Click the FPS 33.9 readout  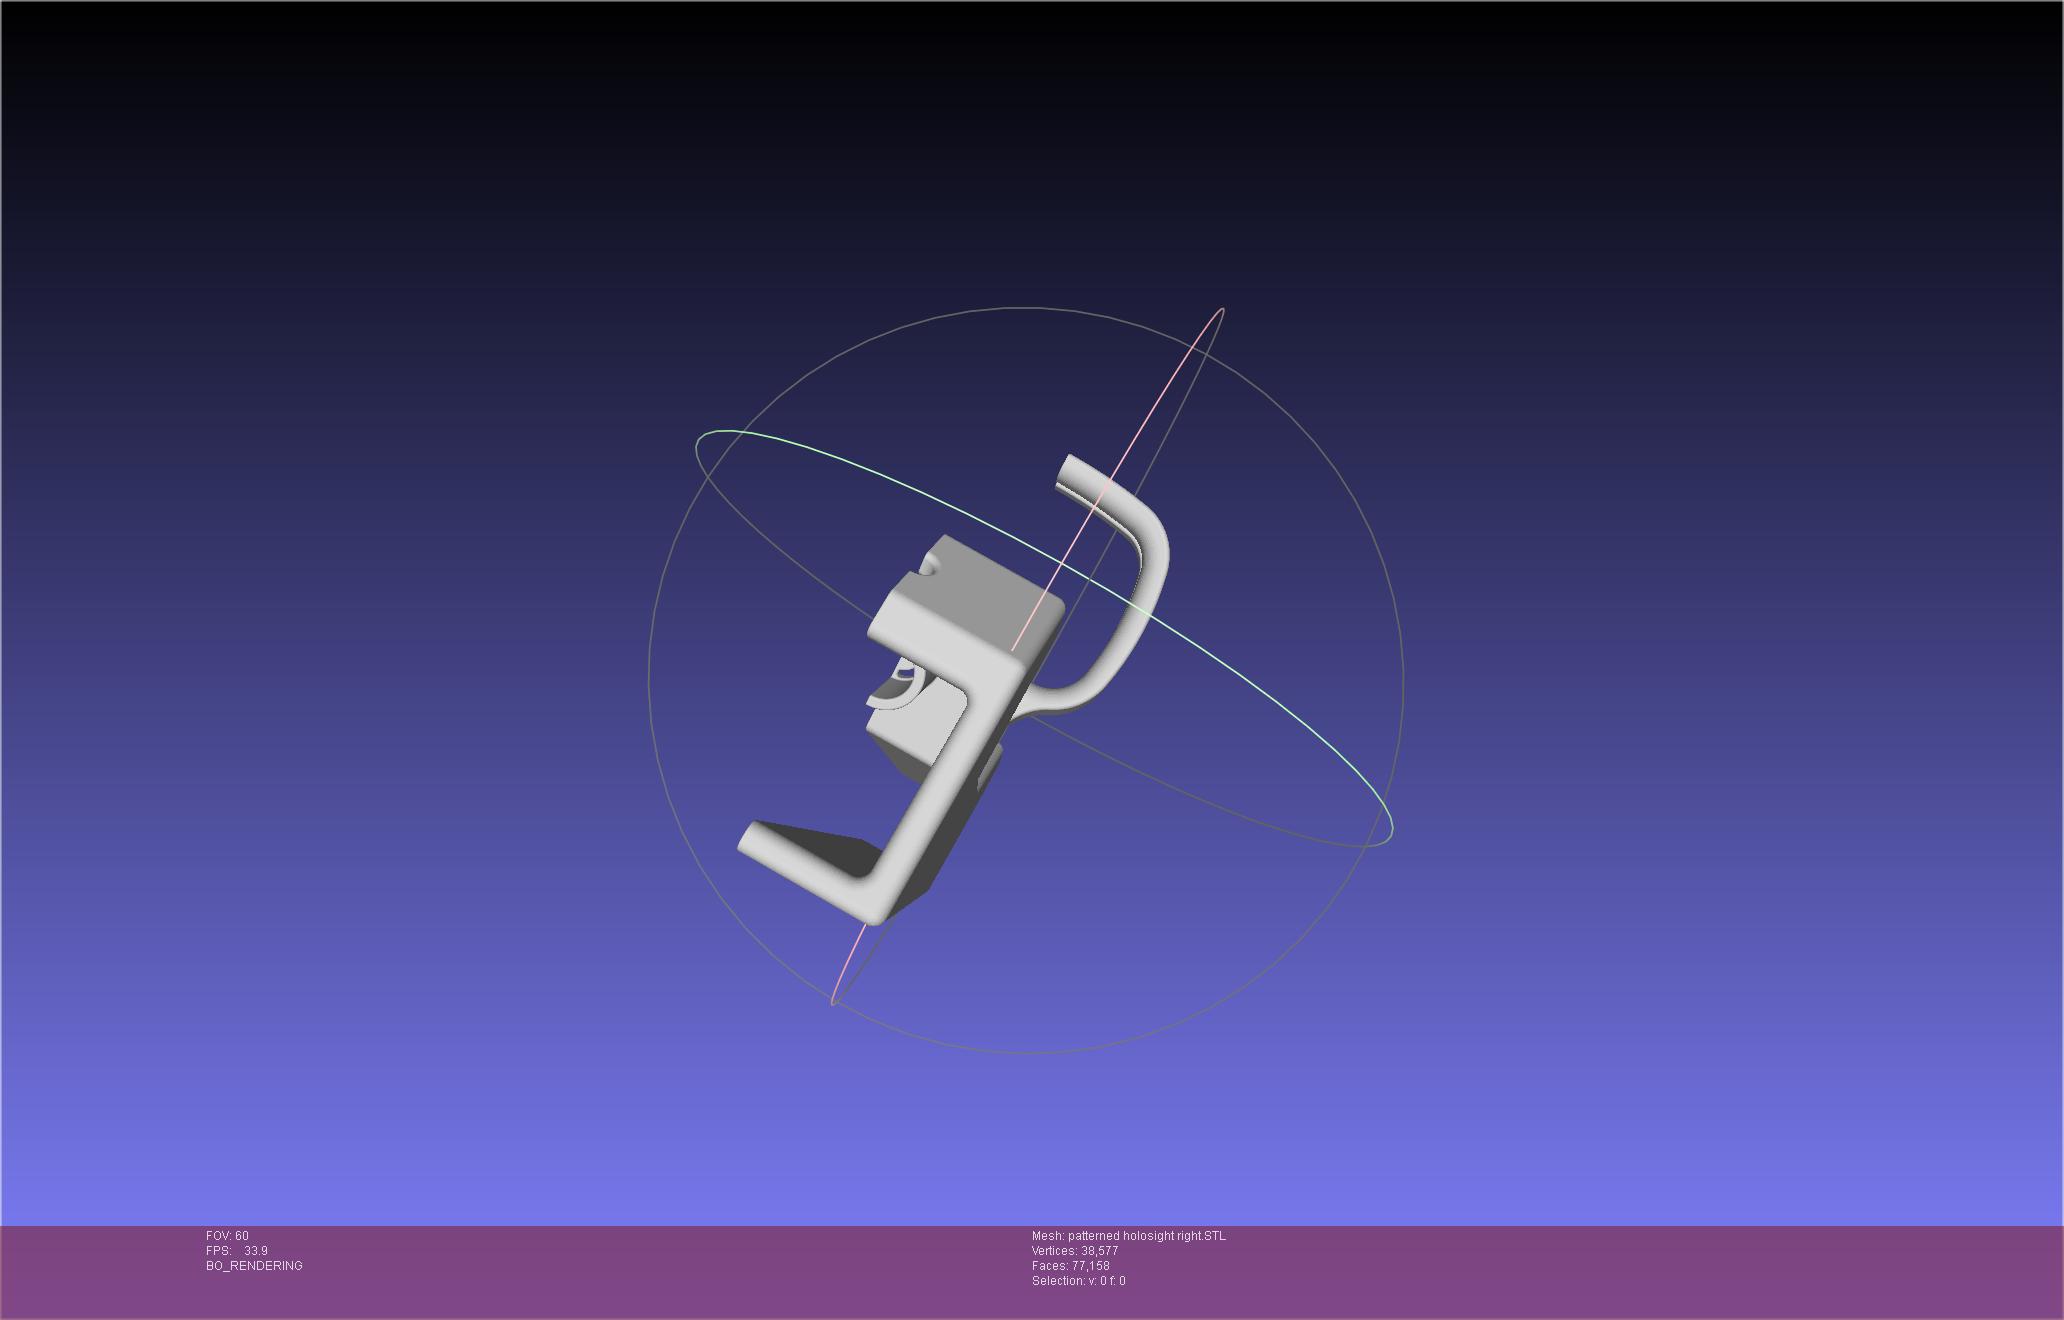point(237,1251)
